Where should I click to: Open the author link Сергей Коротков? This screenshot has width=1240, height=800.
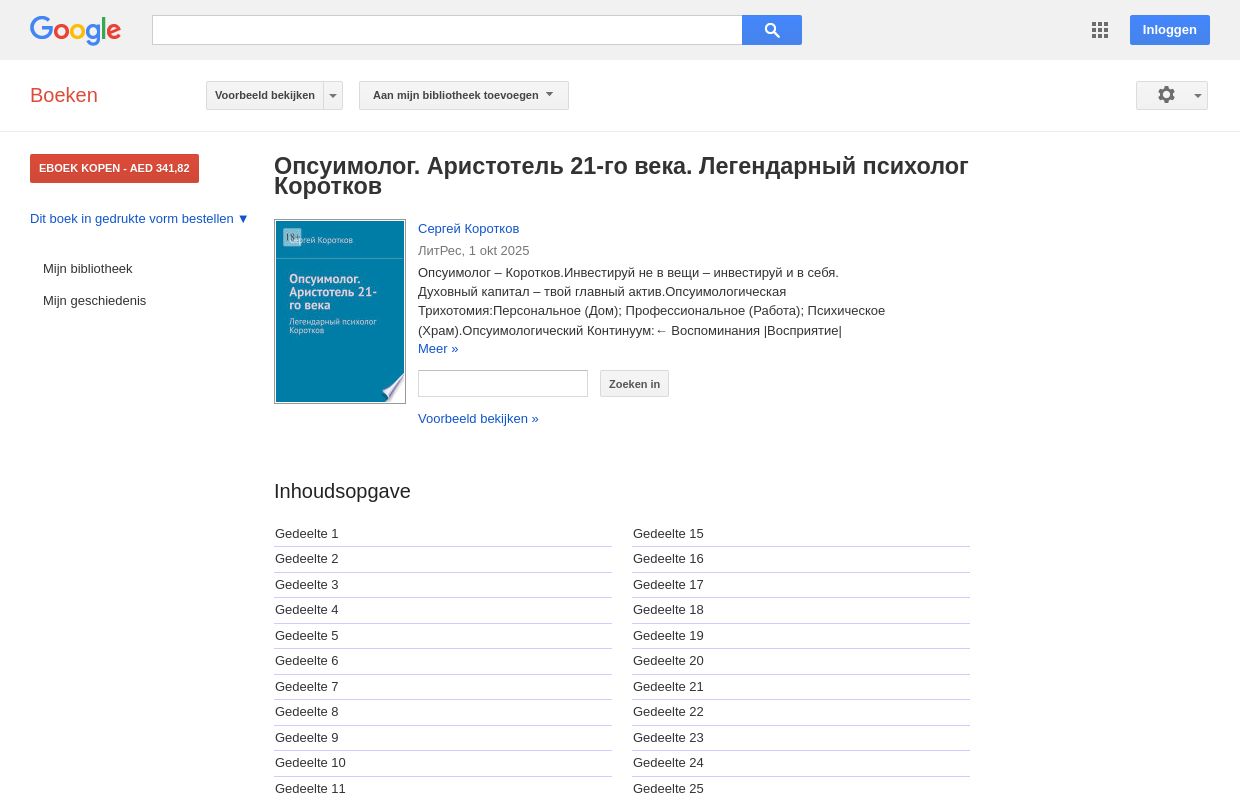pos(468,228)
